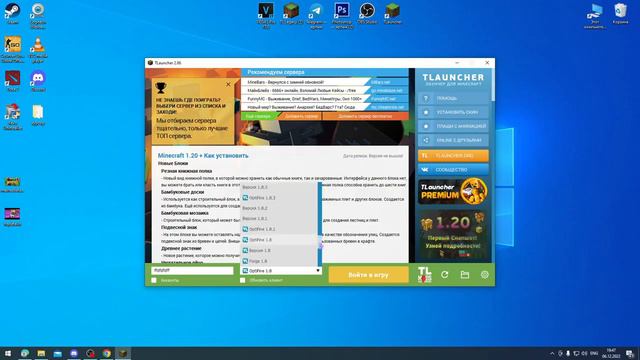640x360 pixels.
Task: Open This PC desktop icon
Action: pos(595,16)
